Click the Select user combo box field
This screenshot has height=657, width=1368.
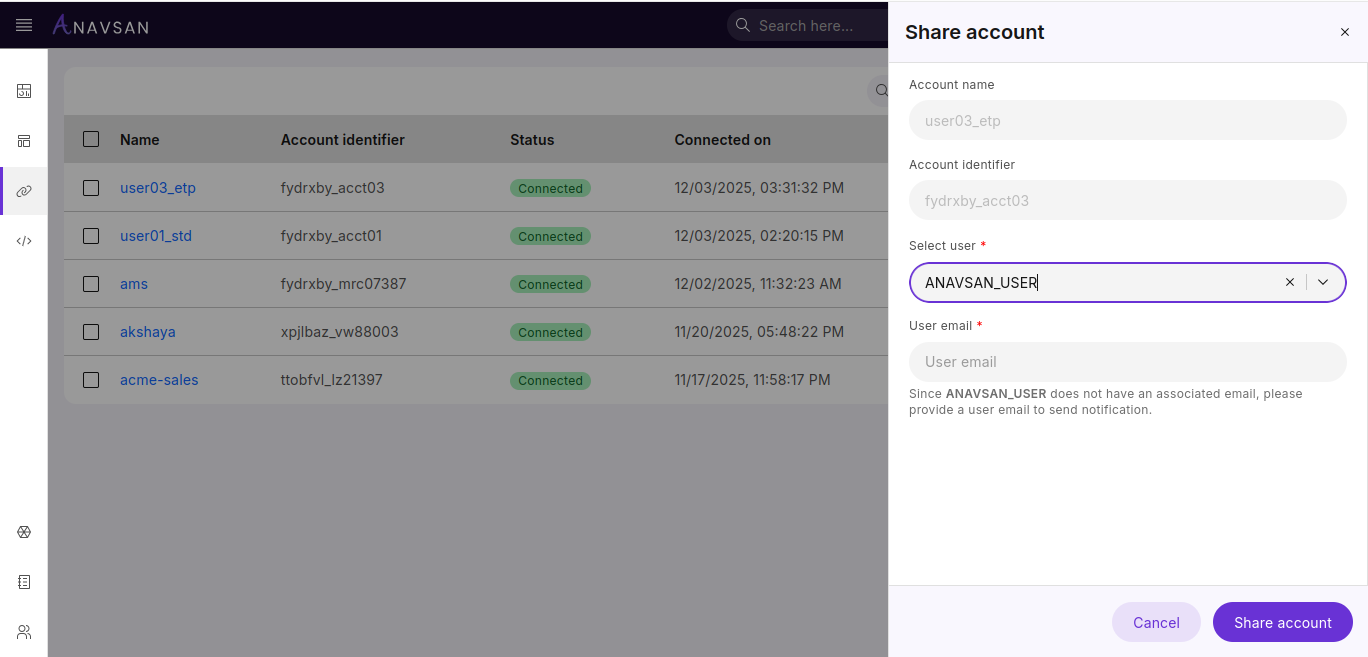tap(1090, 282)
